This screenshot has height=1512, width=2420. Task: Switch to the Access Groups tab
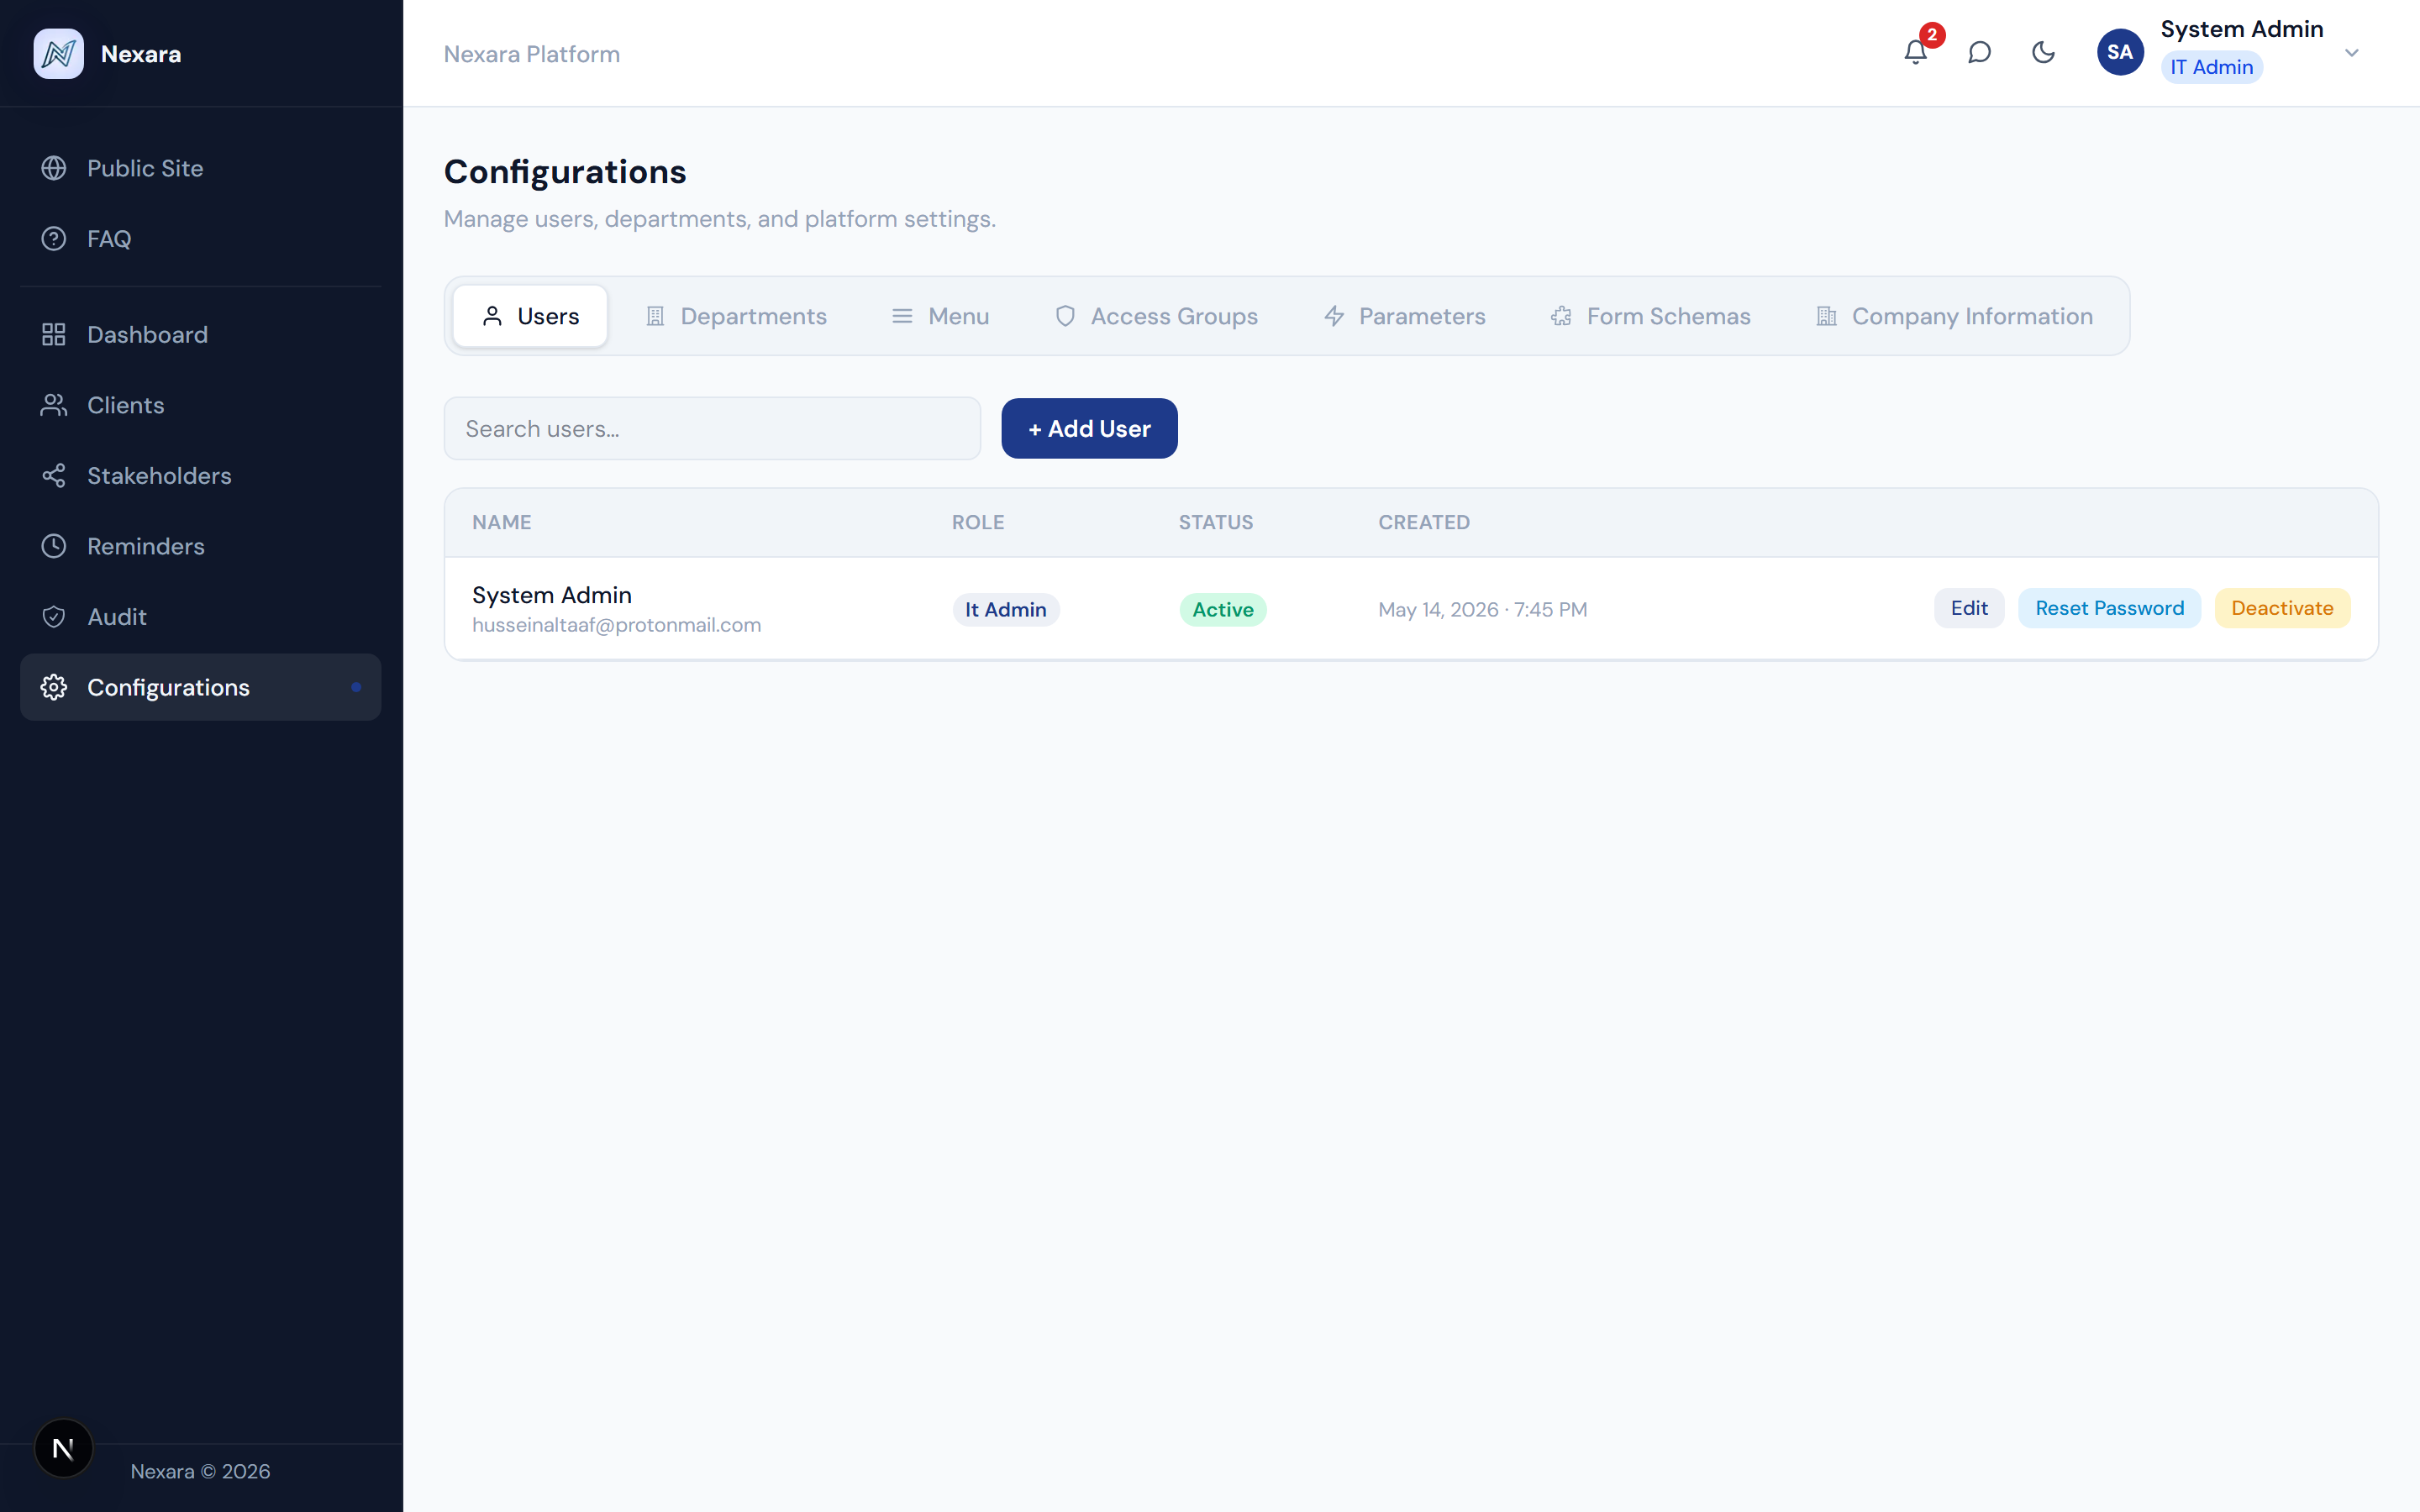tap(1156, 316)
